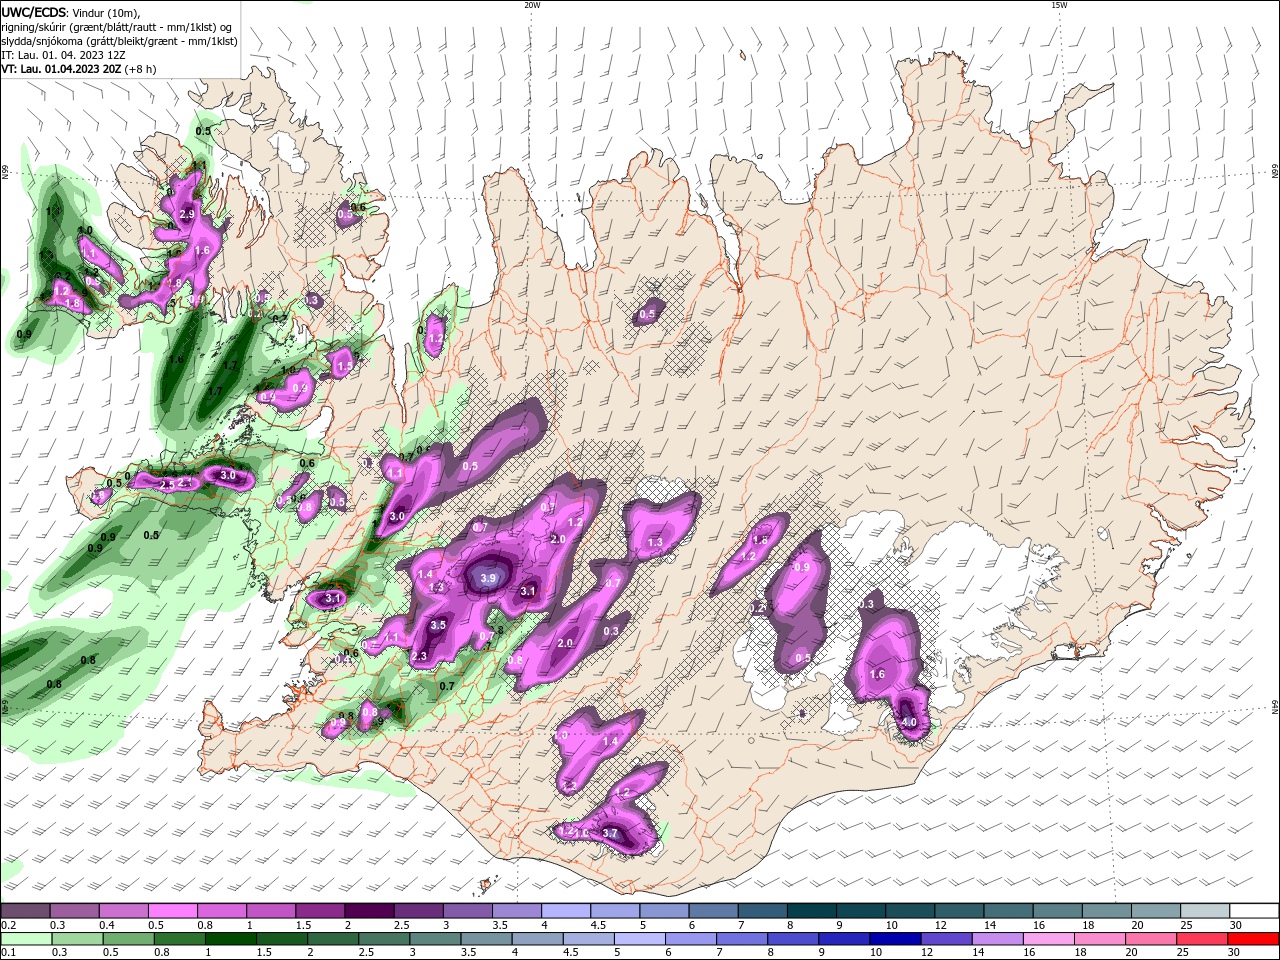Select the deep navy blue swatch between 10 and 12
The width and height of the screenshot is (1280, 960).
point(896,939)
